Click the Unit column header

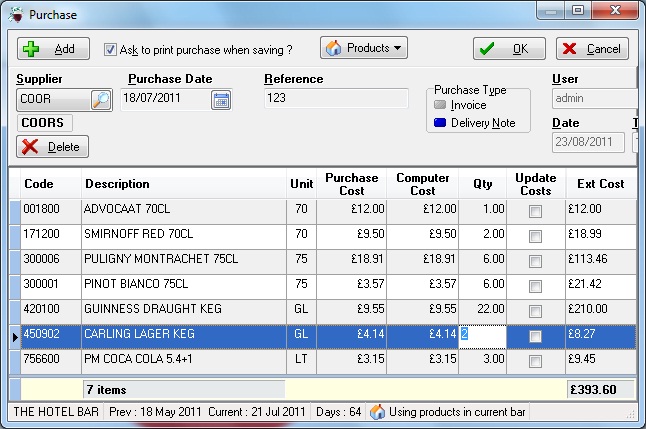point(302,184)
